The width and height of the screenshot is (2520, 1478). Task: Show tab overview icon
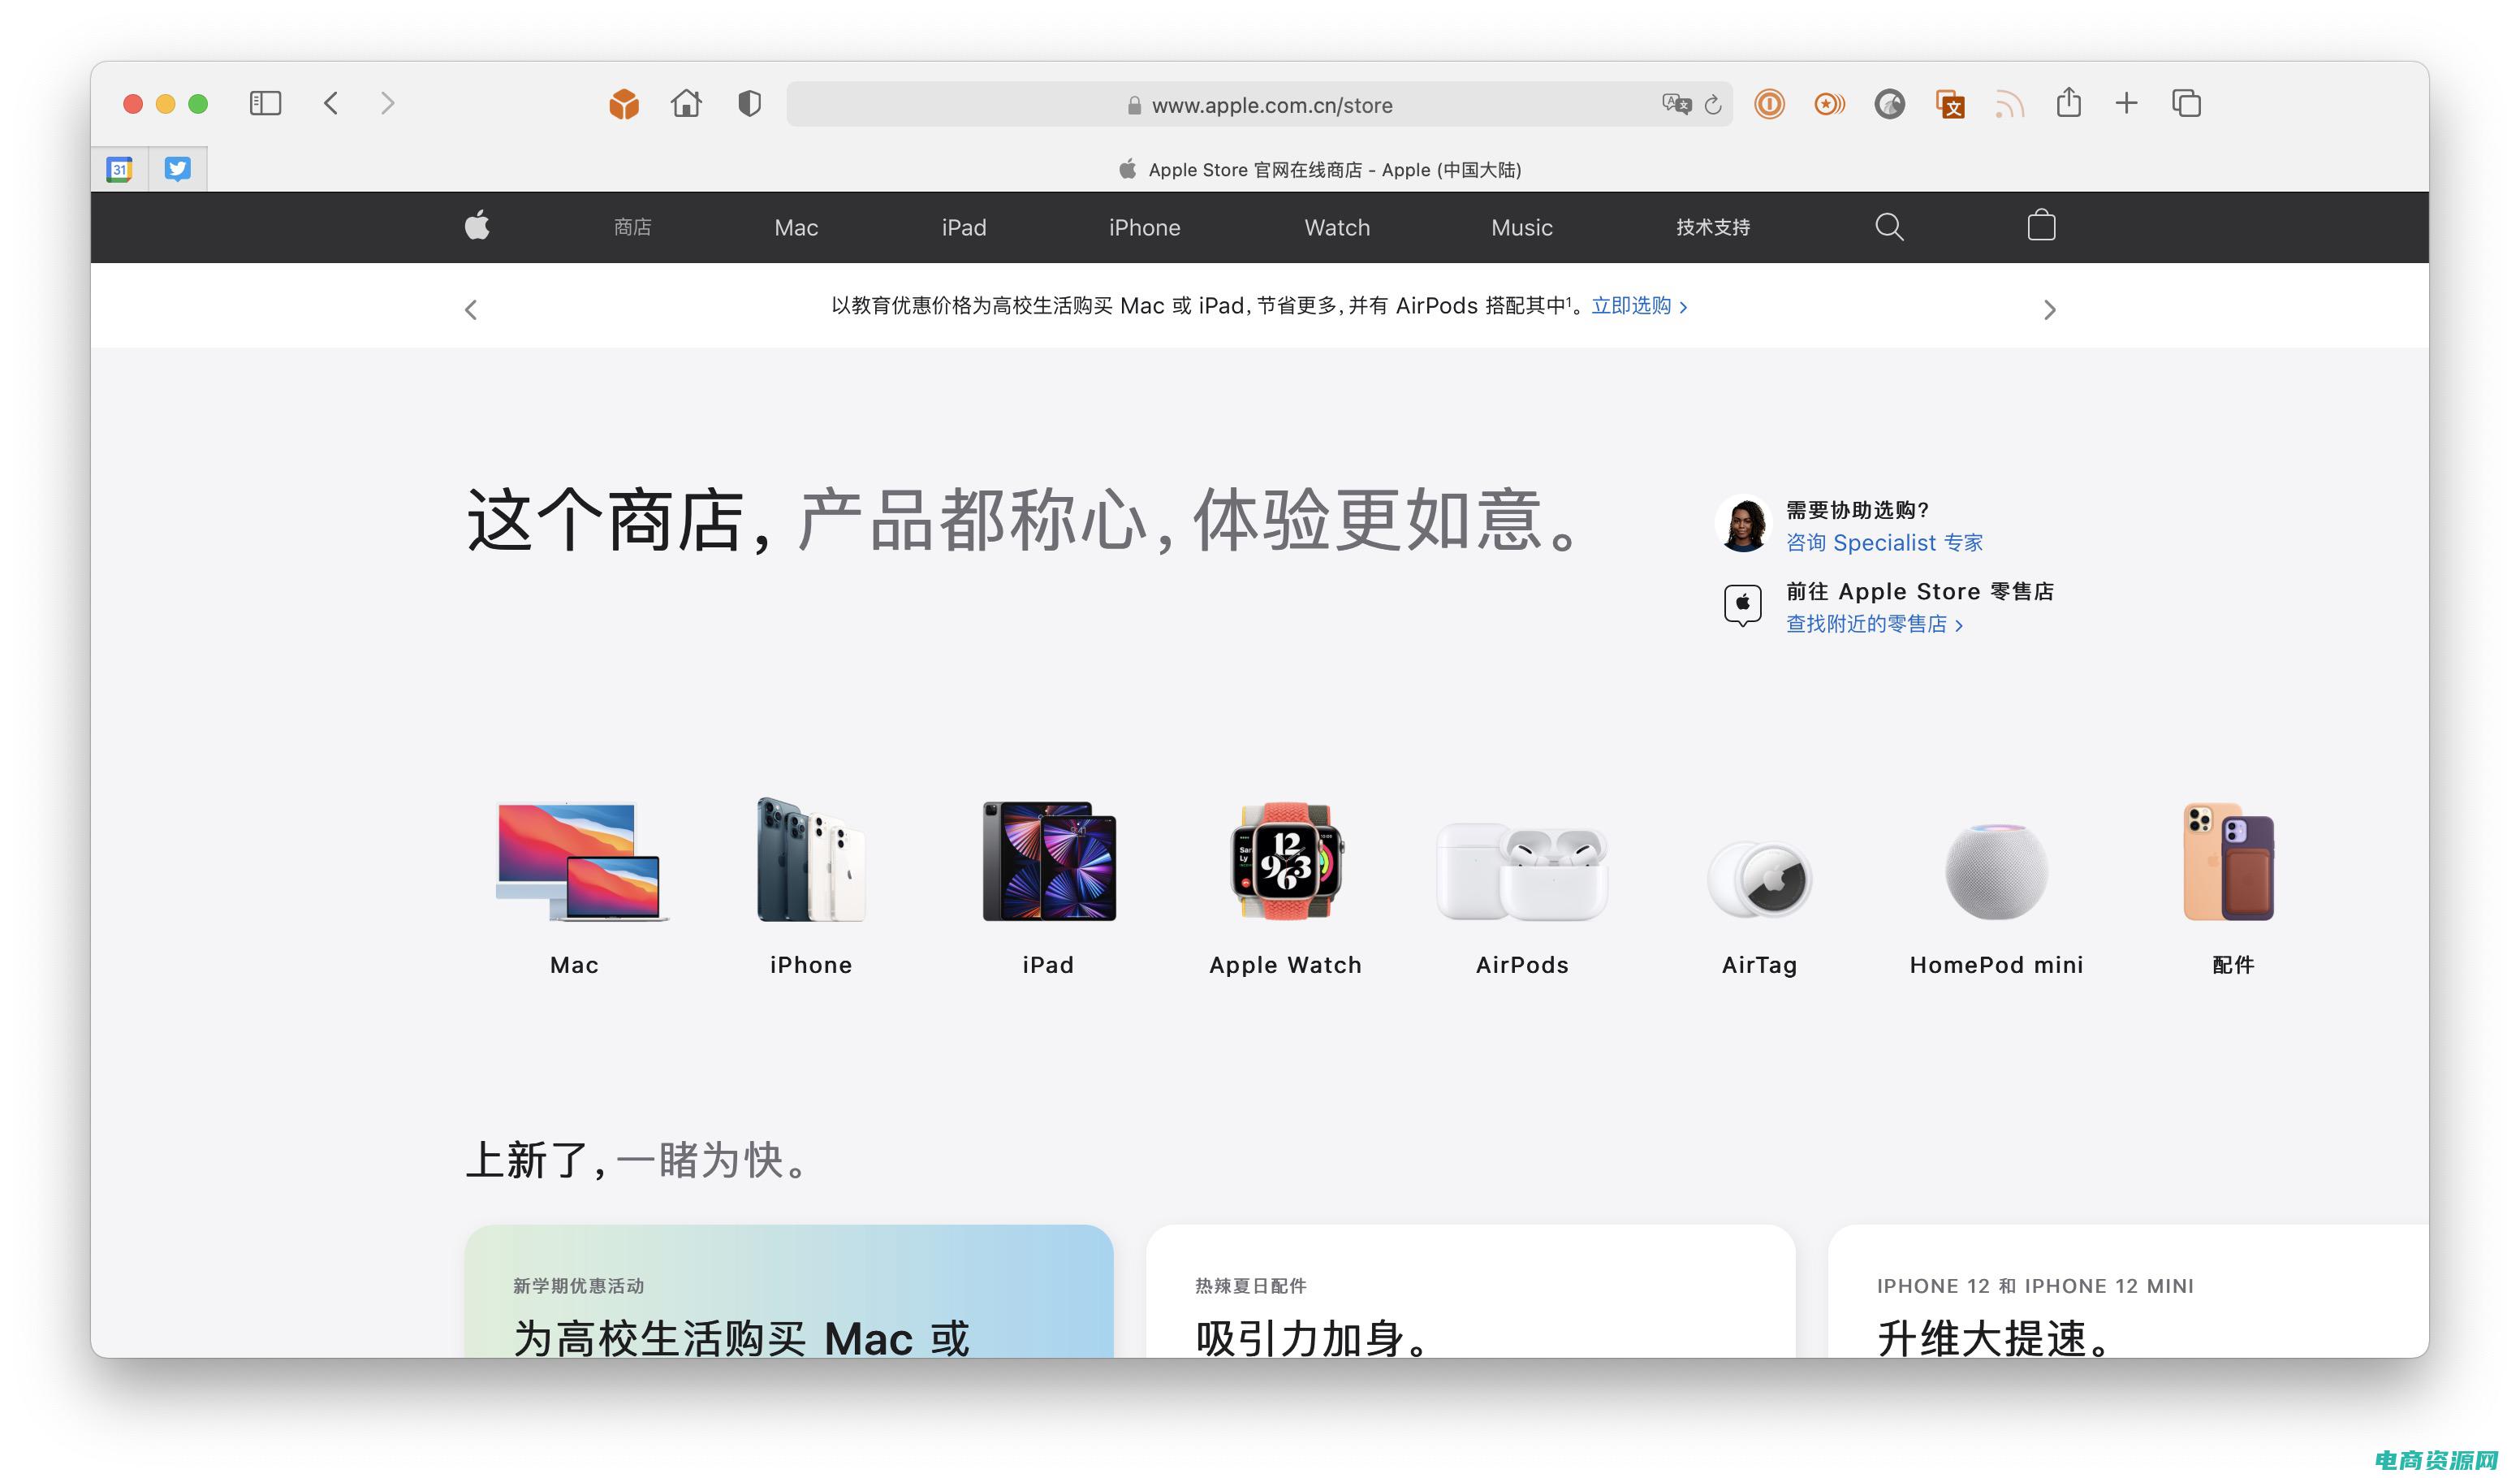point(2187,103)
